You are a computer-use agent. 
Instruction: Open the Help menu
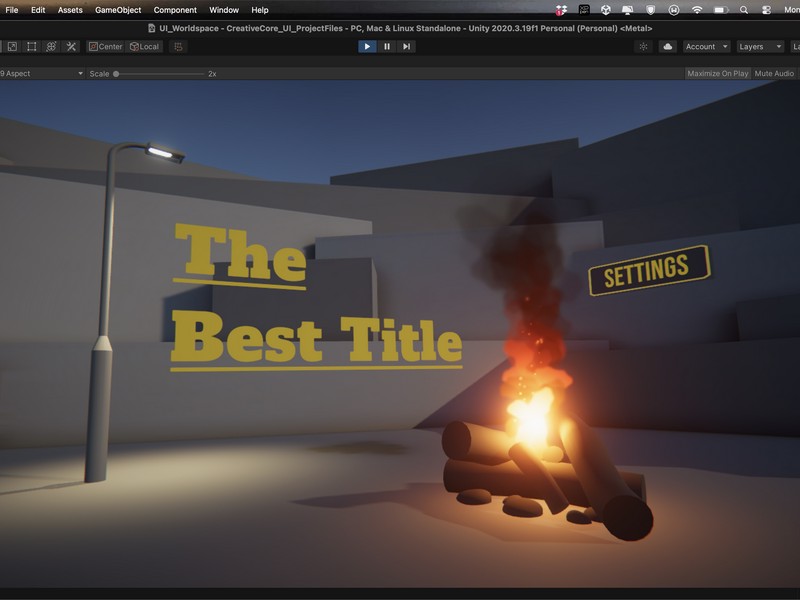coord(260,10)
